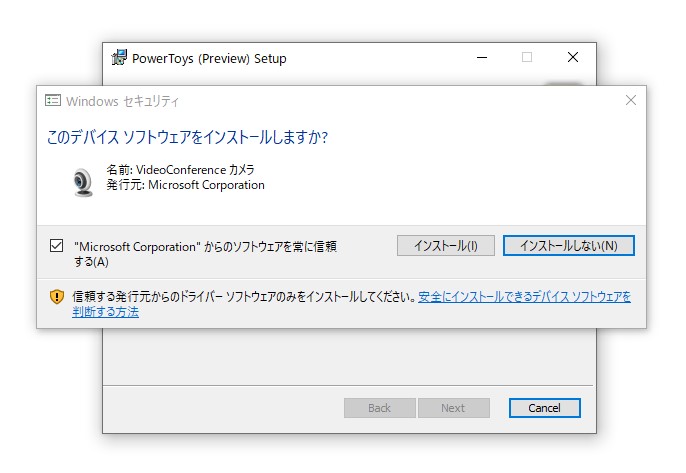This screenshot has height=473, width=686.
Task: Click Cancel in PowerToys Setup window
Action: (544, 408)
